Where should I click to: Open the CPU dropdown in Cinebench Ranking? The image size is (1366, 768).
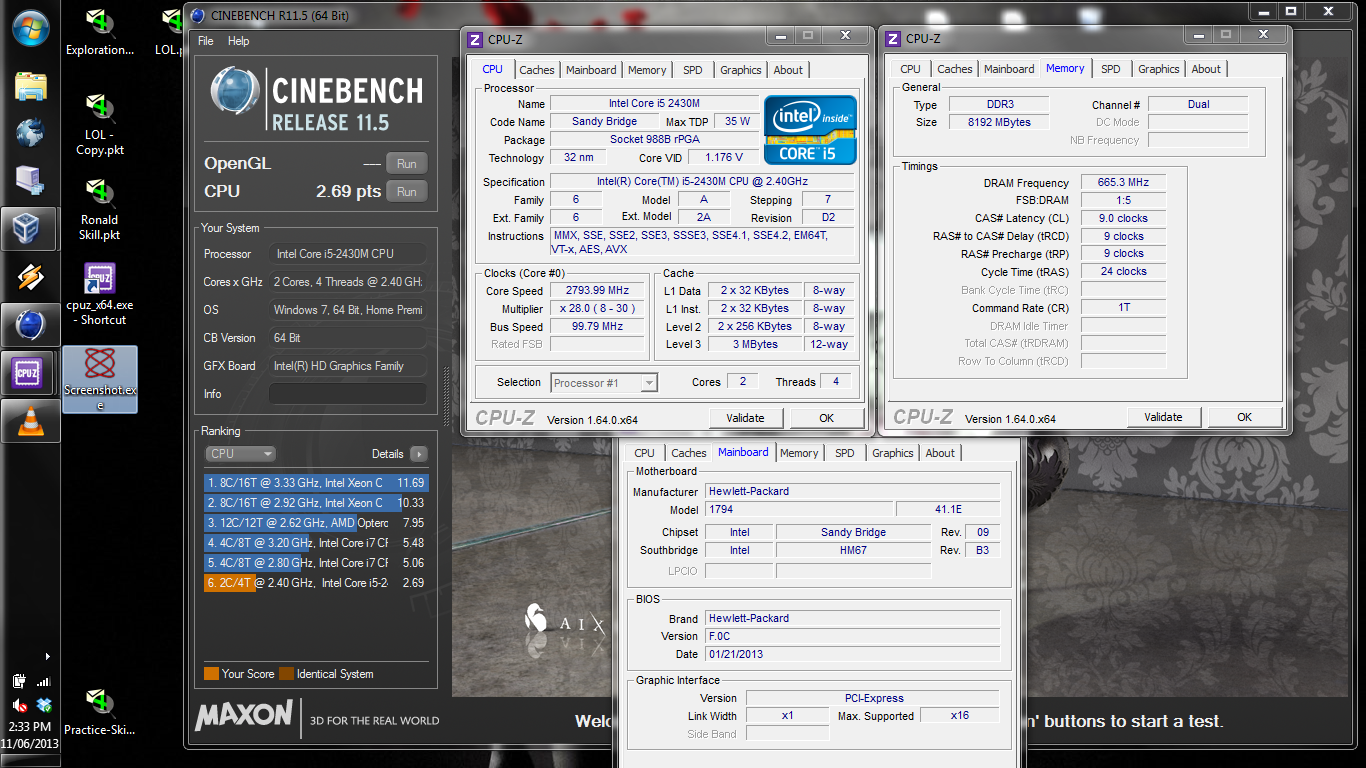[x=240, y=453]
